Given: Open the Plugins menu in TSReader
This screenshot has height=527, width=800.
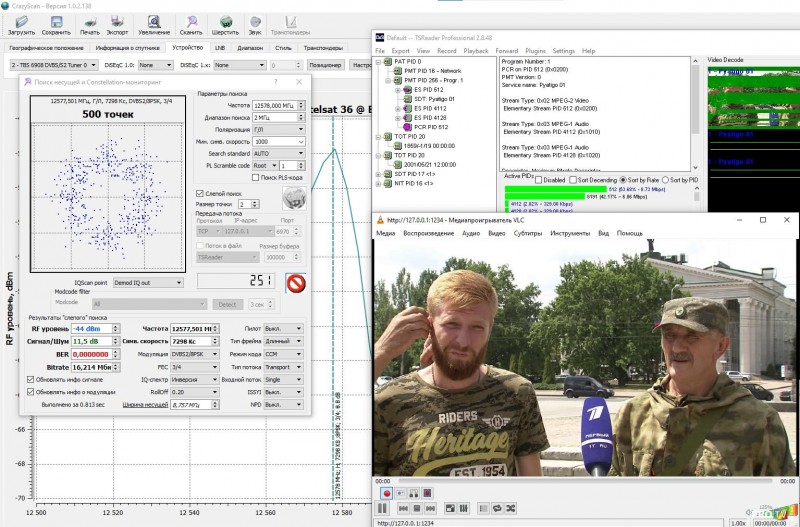Looking at the screenshot, I should tap(535, 50).
